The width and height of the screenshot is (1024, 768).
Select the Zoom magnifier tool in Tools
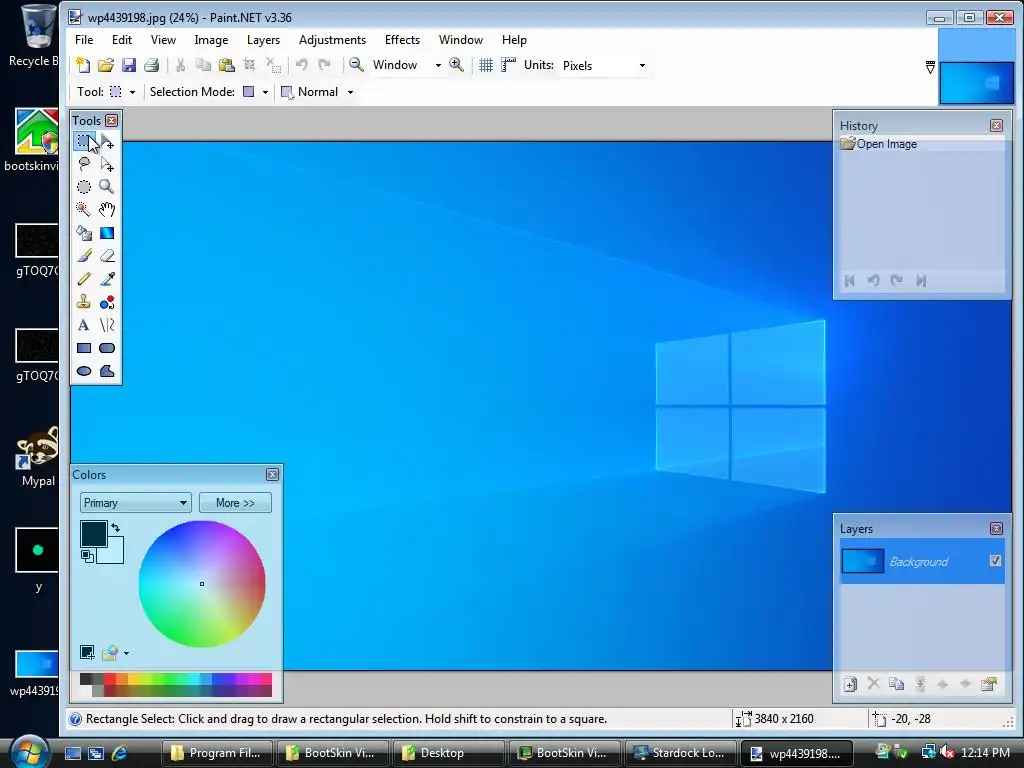click(107, 187)
